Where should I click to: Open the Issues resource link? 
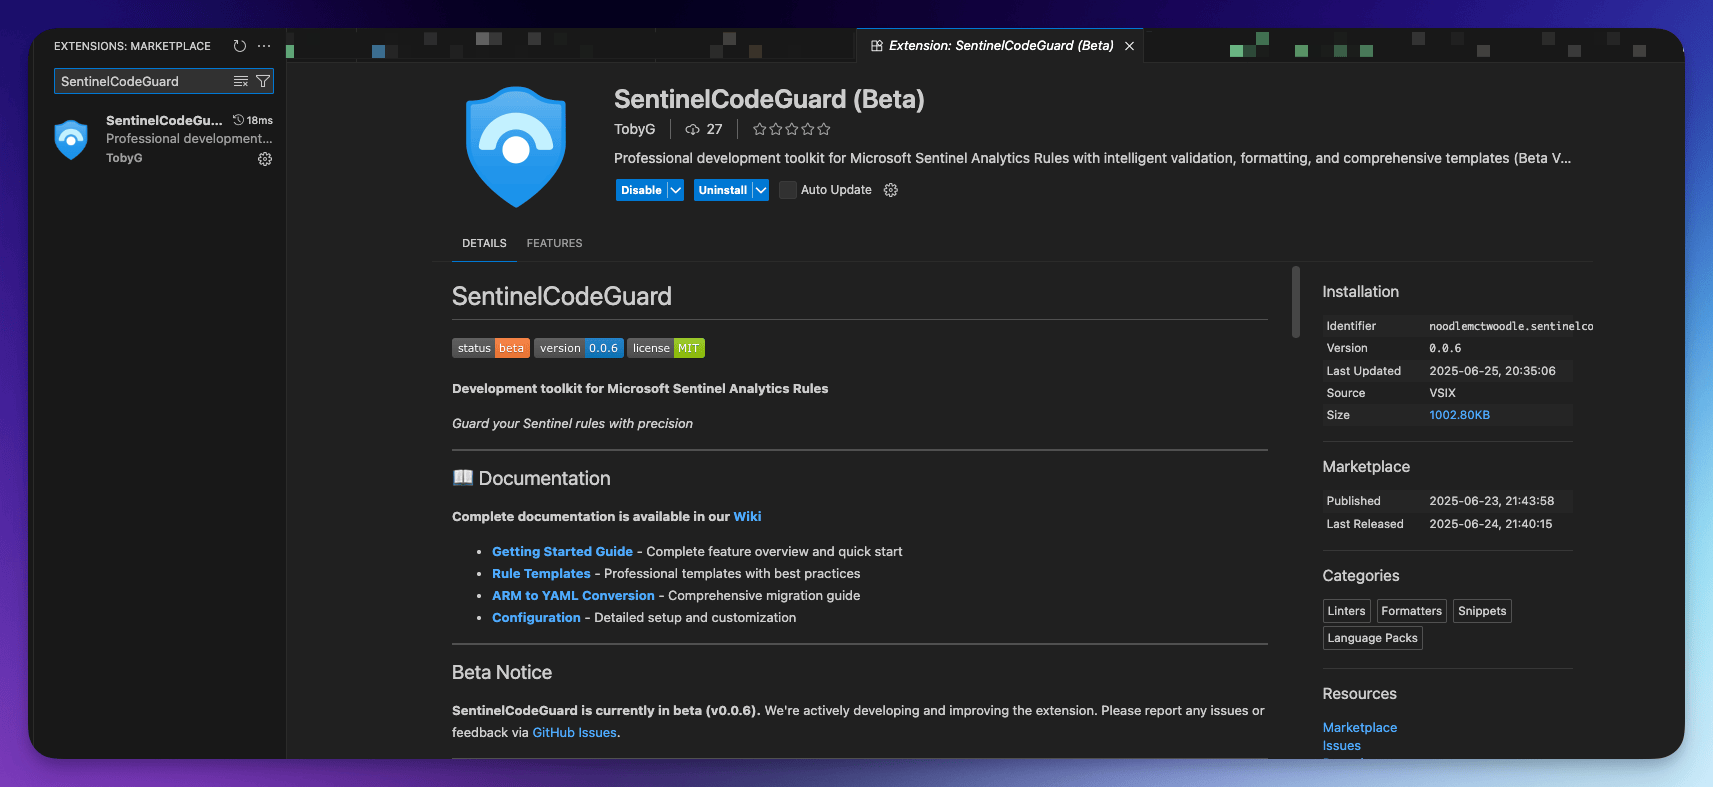[1341, 746]
